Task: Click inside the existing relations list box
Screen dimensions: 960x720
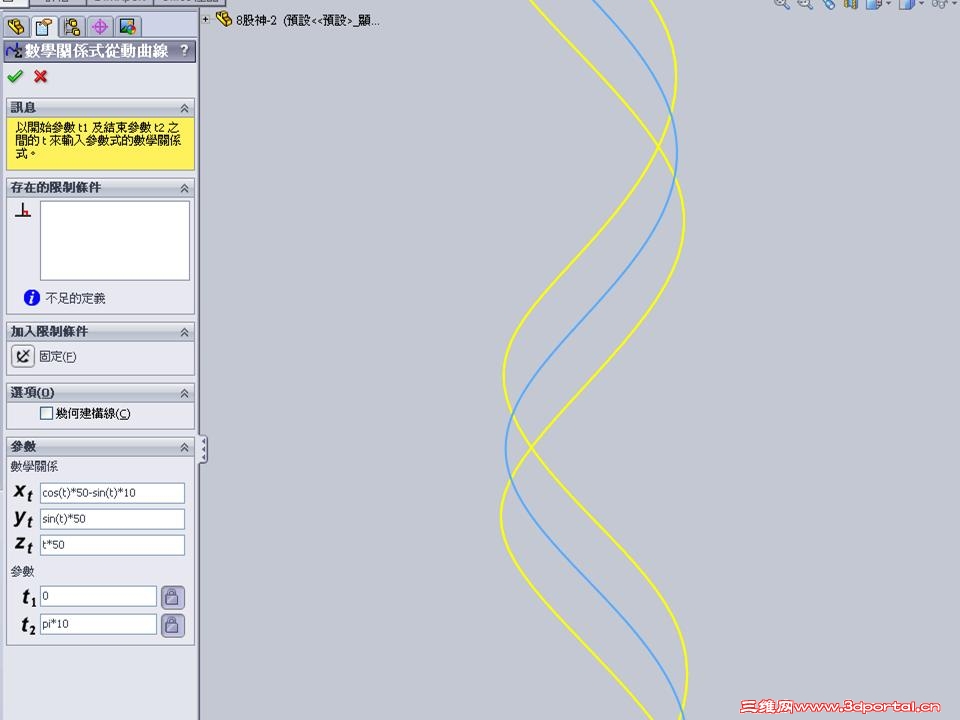Action: [x=114, y=241]
